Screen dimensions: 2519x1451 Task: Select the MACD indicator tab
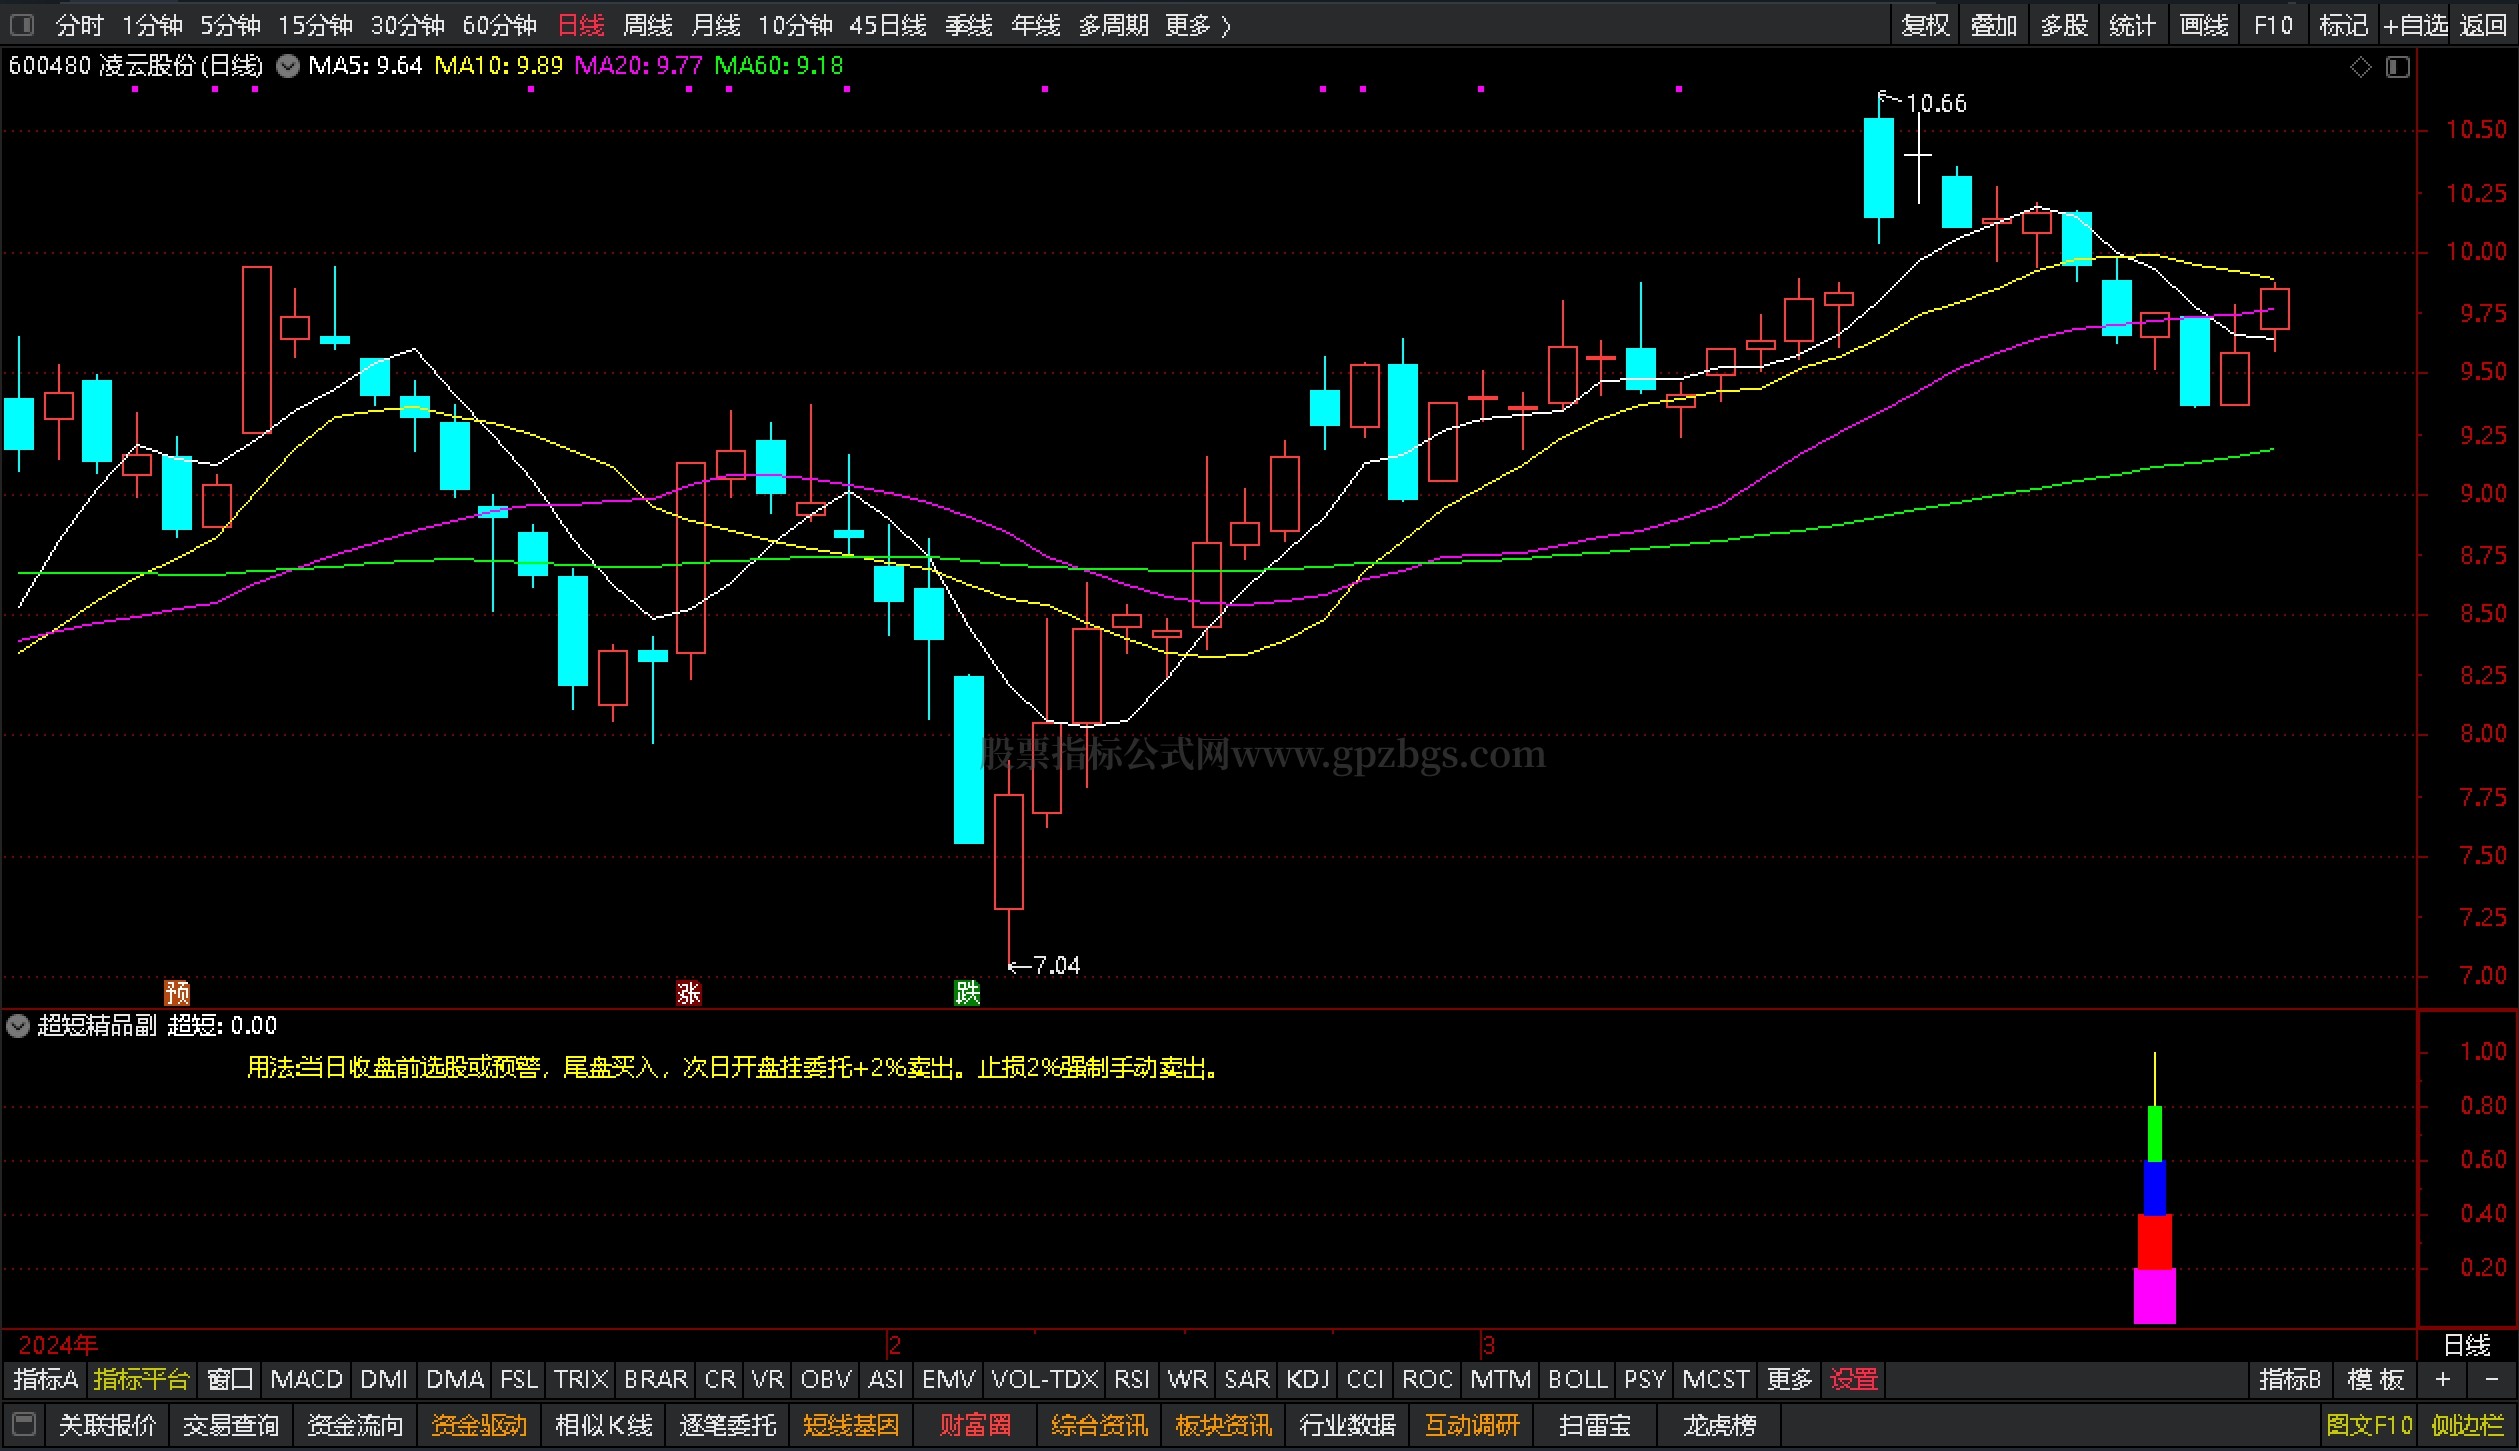tap(306, 1380)
